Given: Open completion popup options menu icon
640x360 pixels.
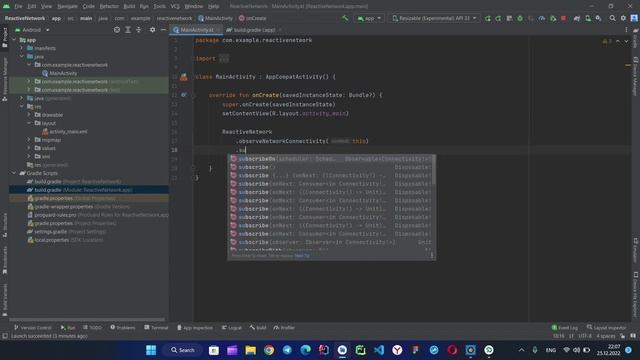Looking at the screenshot, I should point(432,256).
